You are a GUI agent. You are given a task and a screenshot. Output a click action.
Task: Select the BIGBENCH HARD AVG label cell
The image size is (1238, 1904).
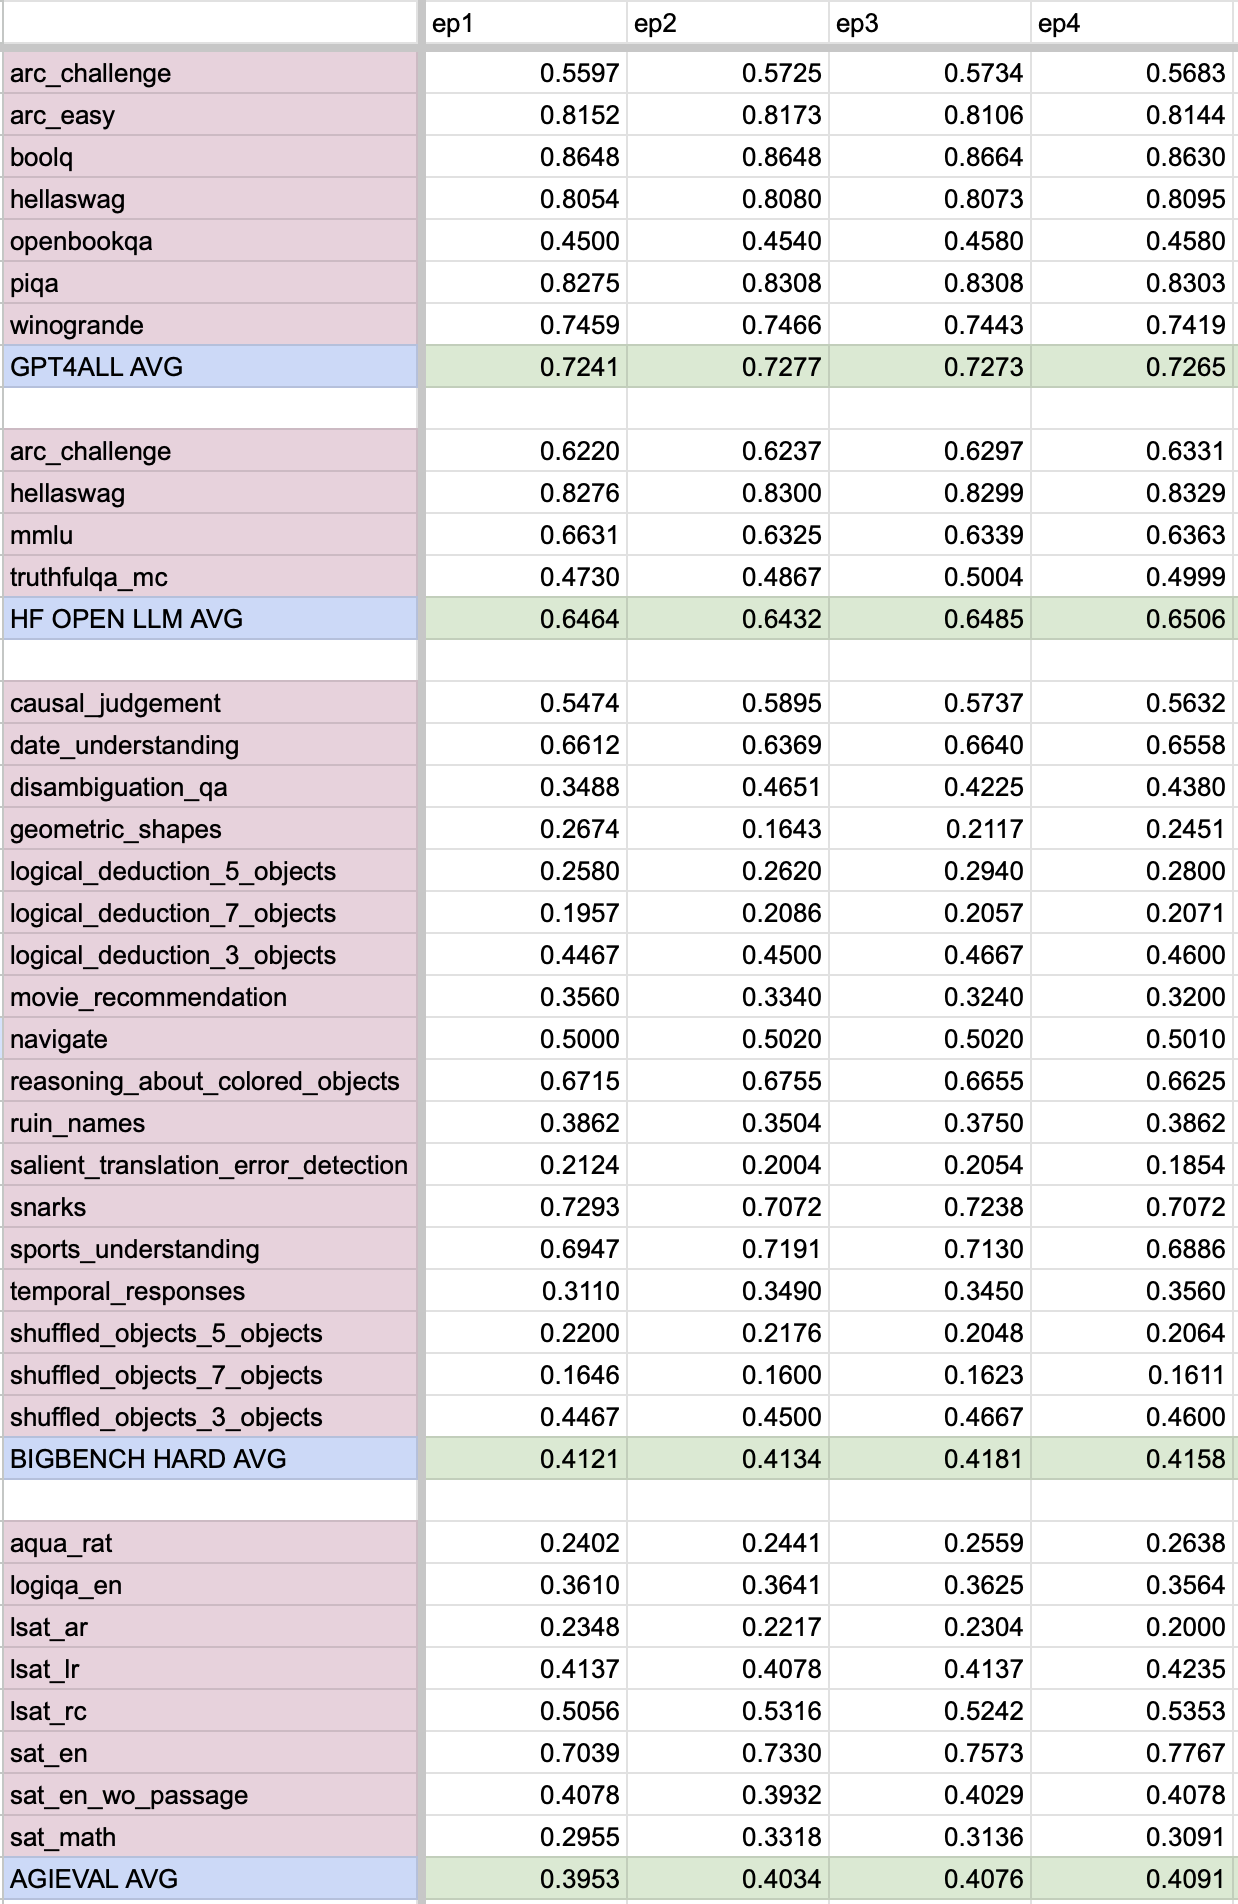pyautogui.click(x=210, y=1459)
